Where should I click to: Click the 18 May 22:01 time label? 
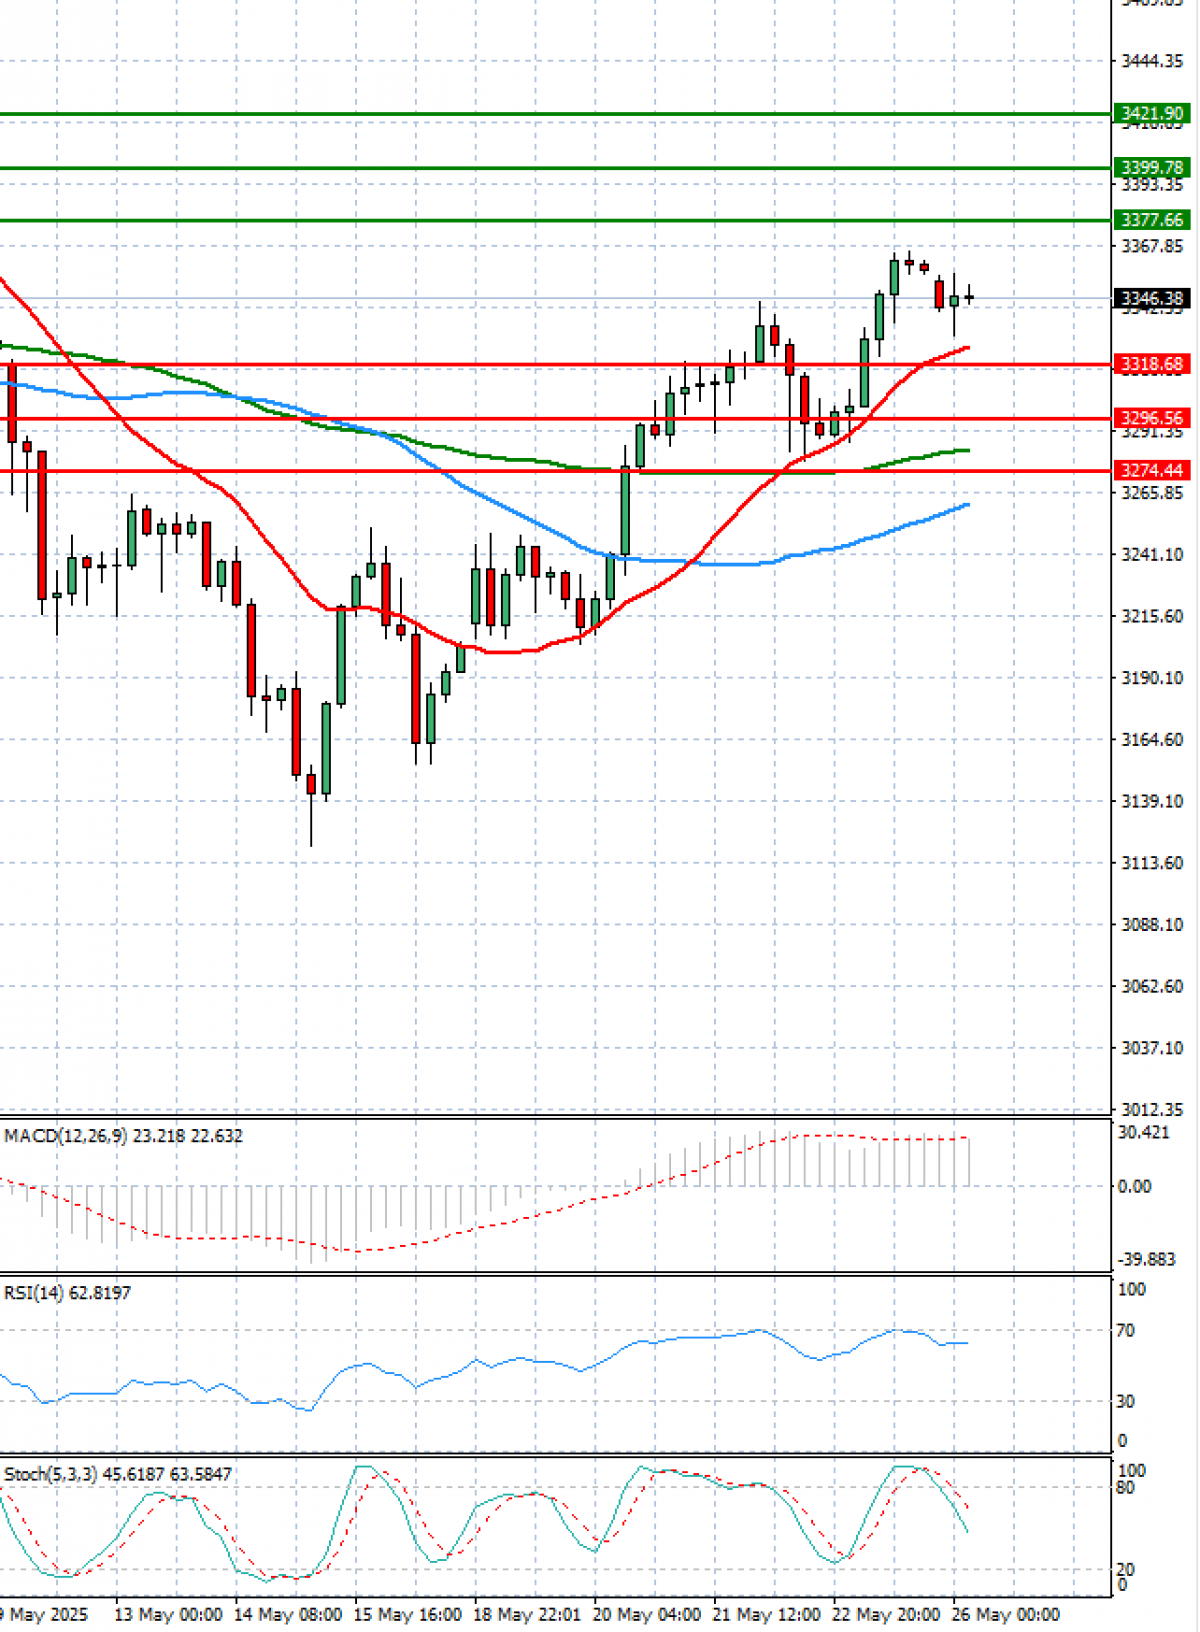pos(527,1615)
